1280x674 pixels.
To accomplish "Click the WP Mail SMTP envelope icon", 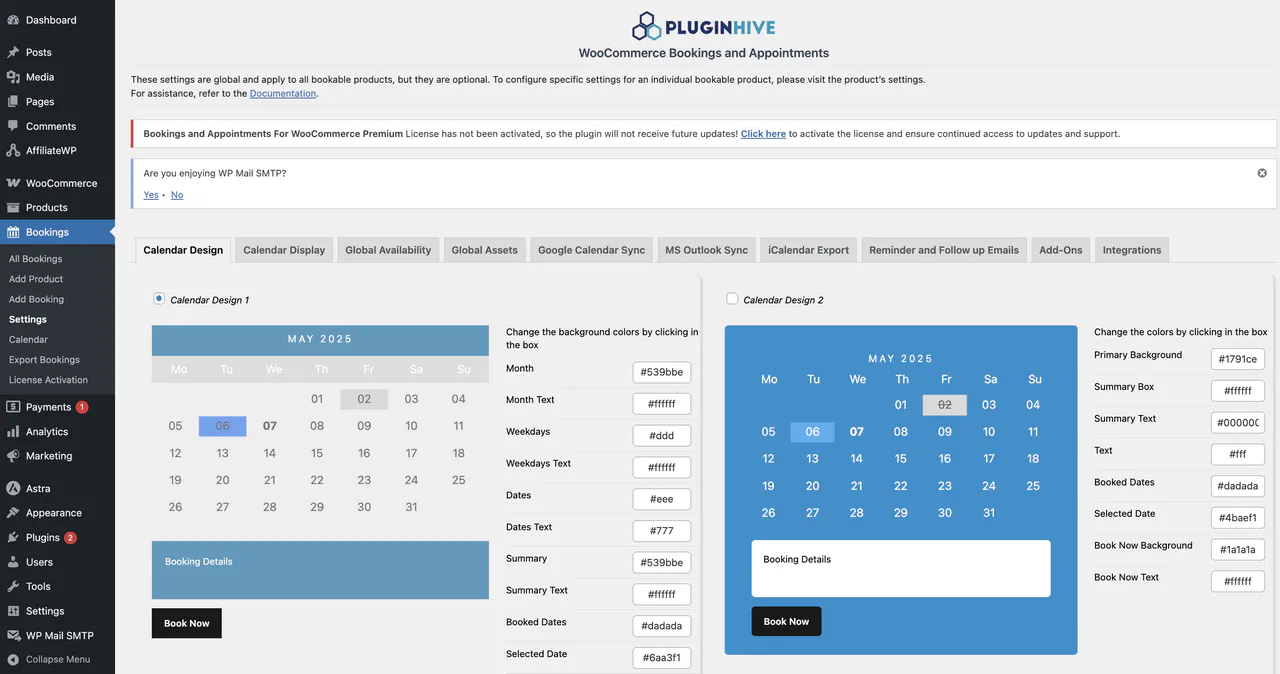I will coord(13,635).
